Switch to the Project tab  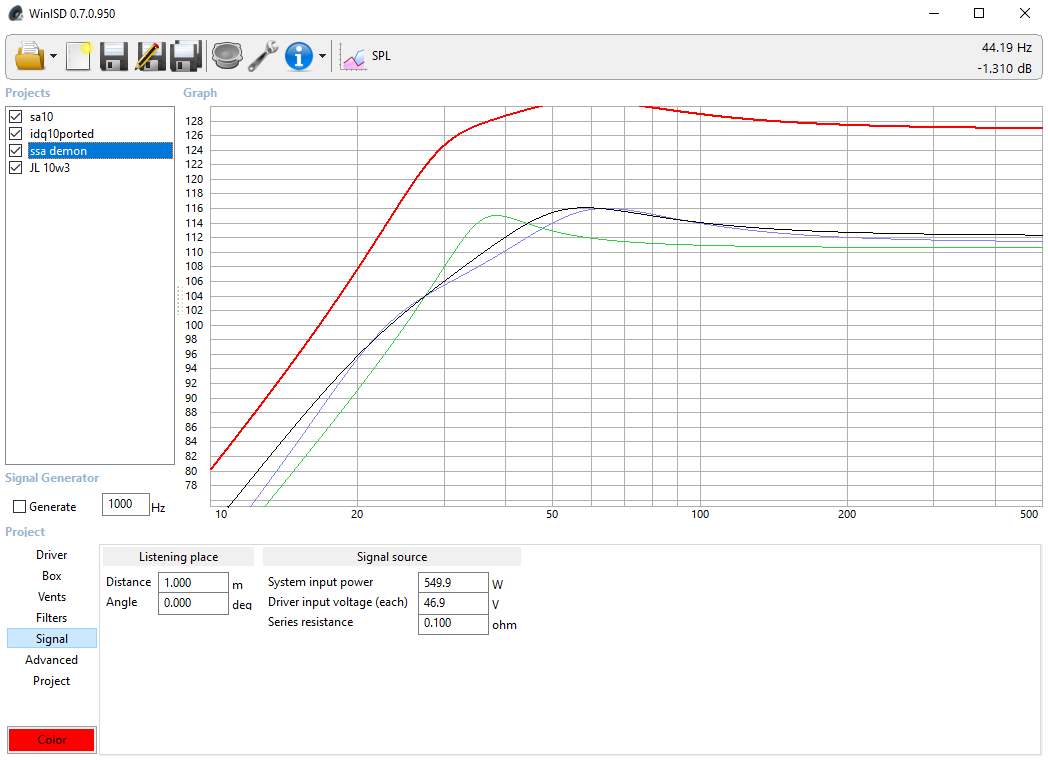pyautogui.click(x=51, y=680)
